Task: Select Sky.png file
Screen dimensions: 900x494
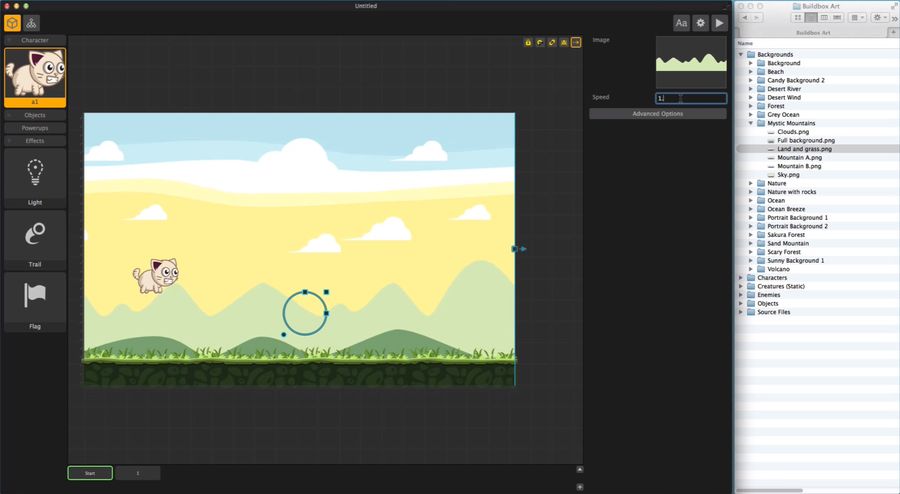Action: [x=788, y=175]
